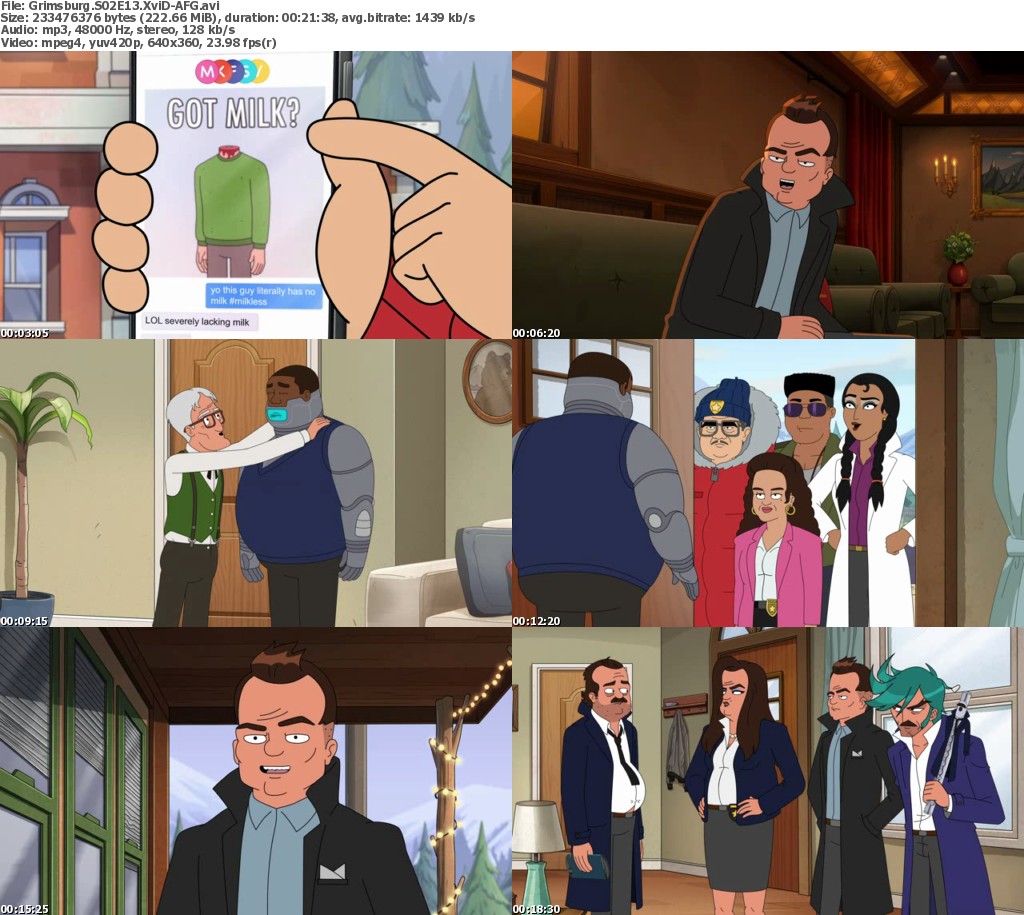Click the colorful logo above GOT MILK?
Viewport: 1024px width, 915px height.
[x=232, y=71]
